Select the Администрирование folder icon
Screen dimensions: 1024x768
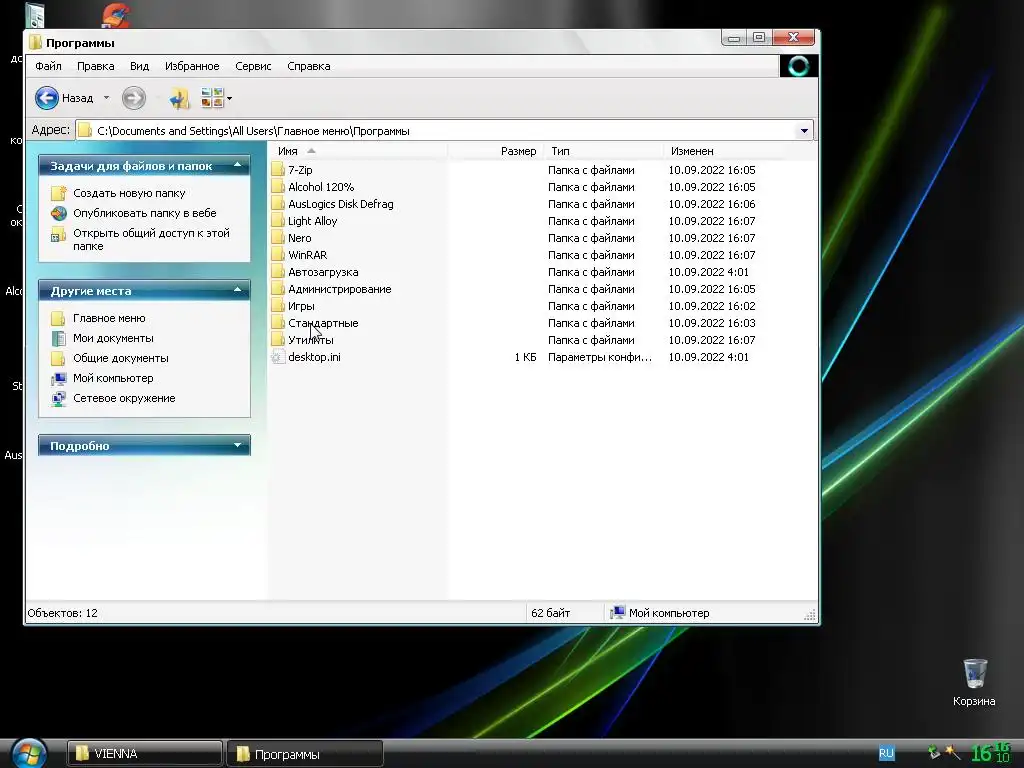click(278, 289)
